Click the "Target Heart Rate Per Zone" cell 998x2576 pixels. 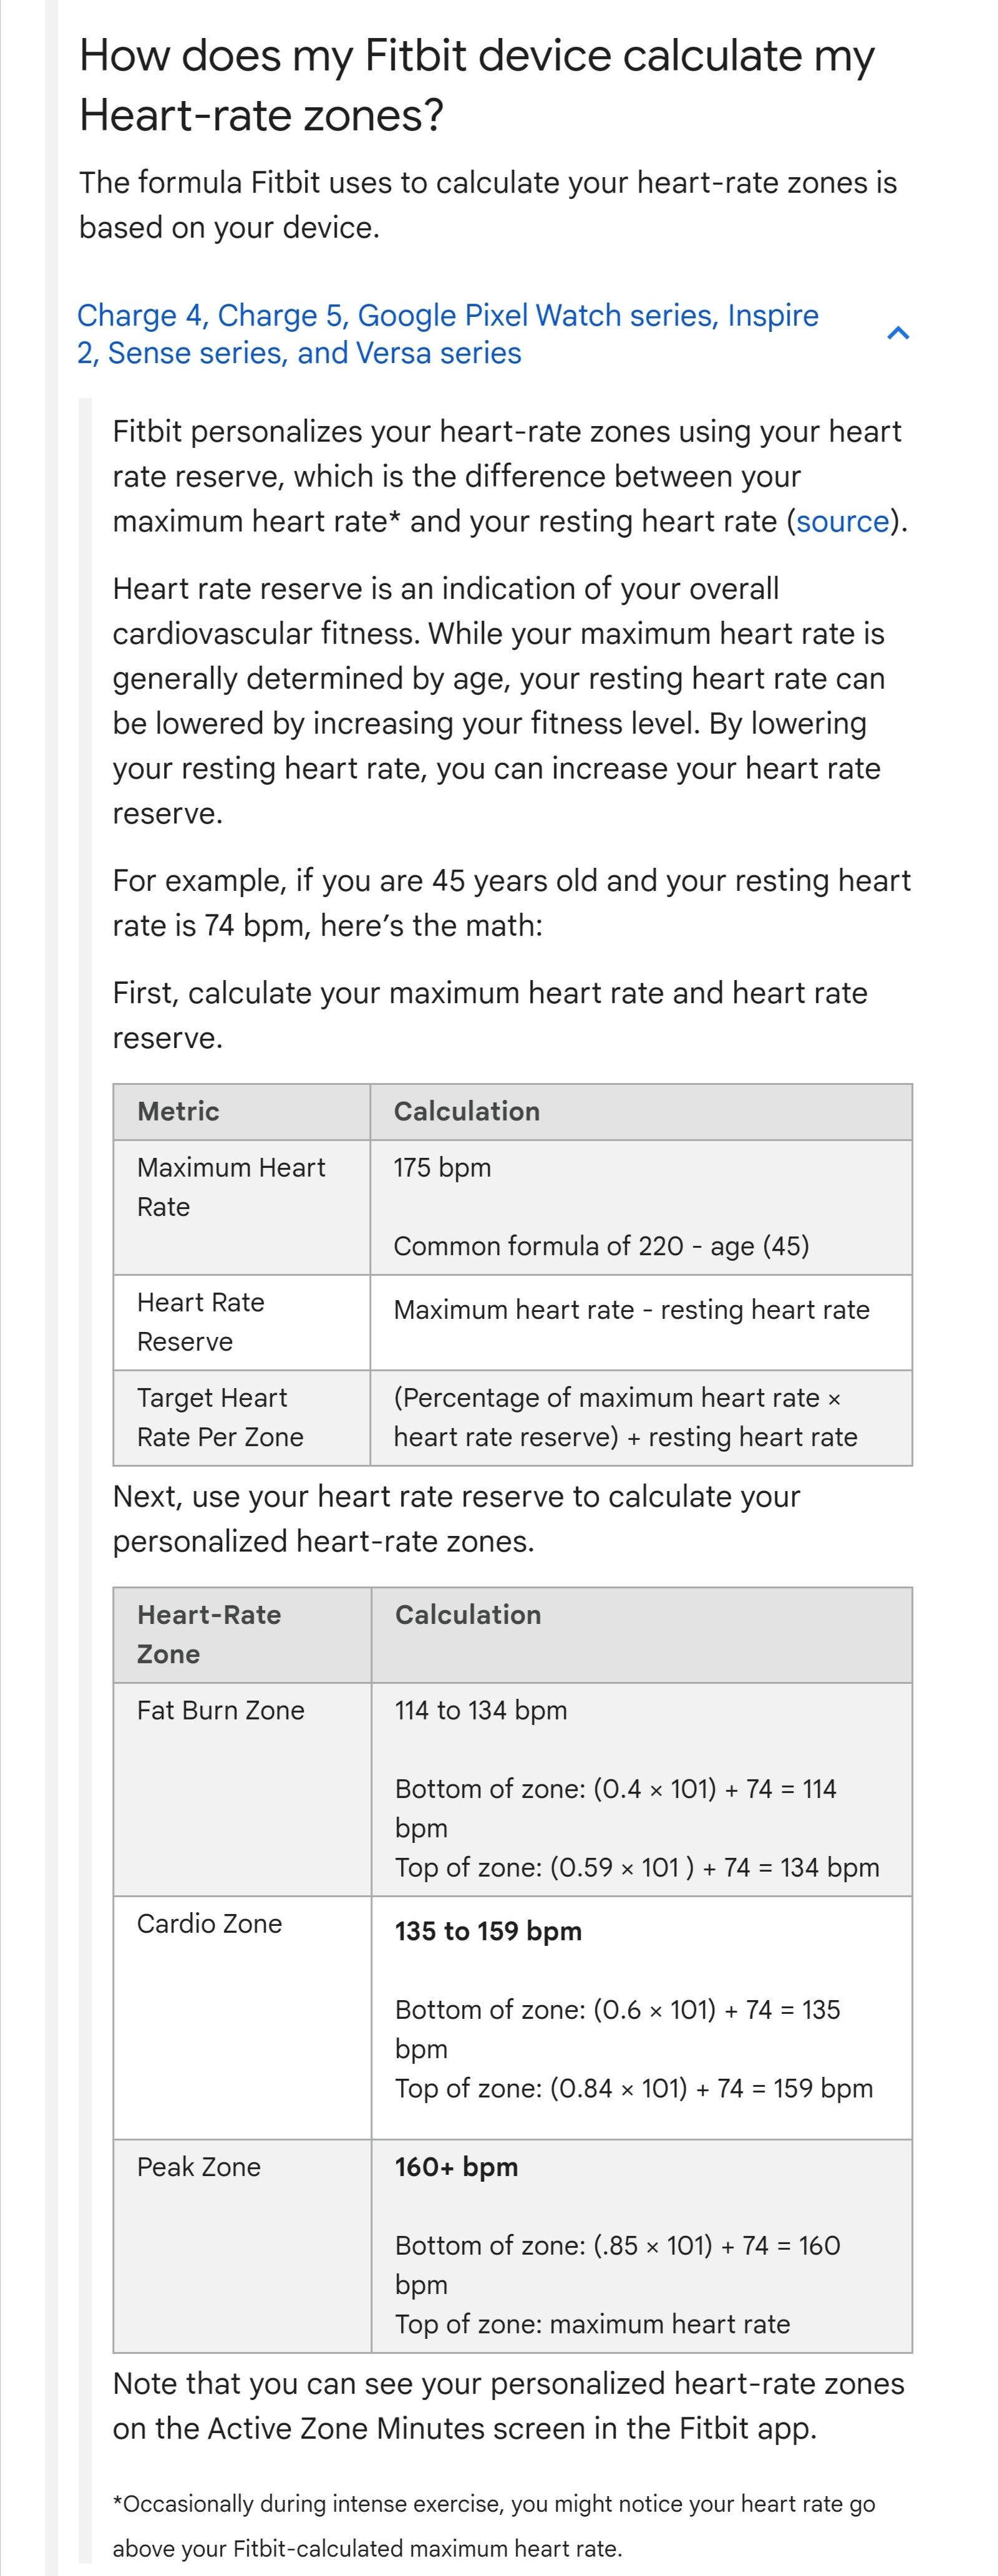tap(220, 1417)
